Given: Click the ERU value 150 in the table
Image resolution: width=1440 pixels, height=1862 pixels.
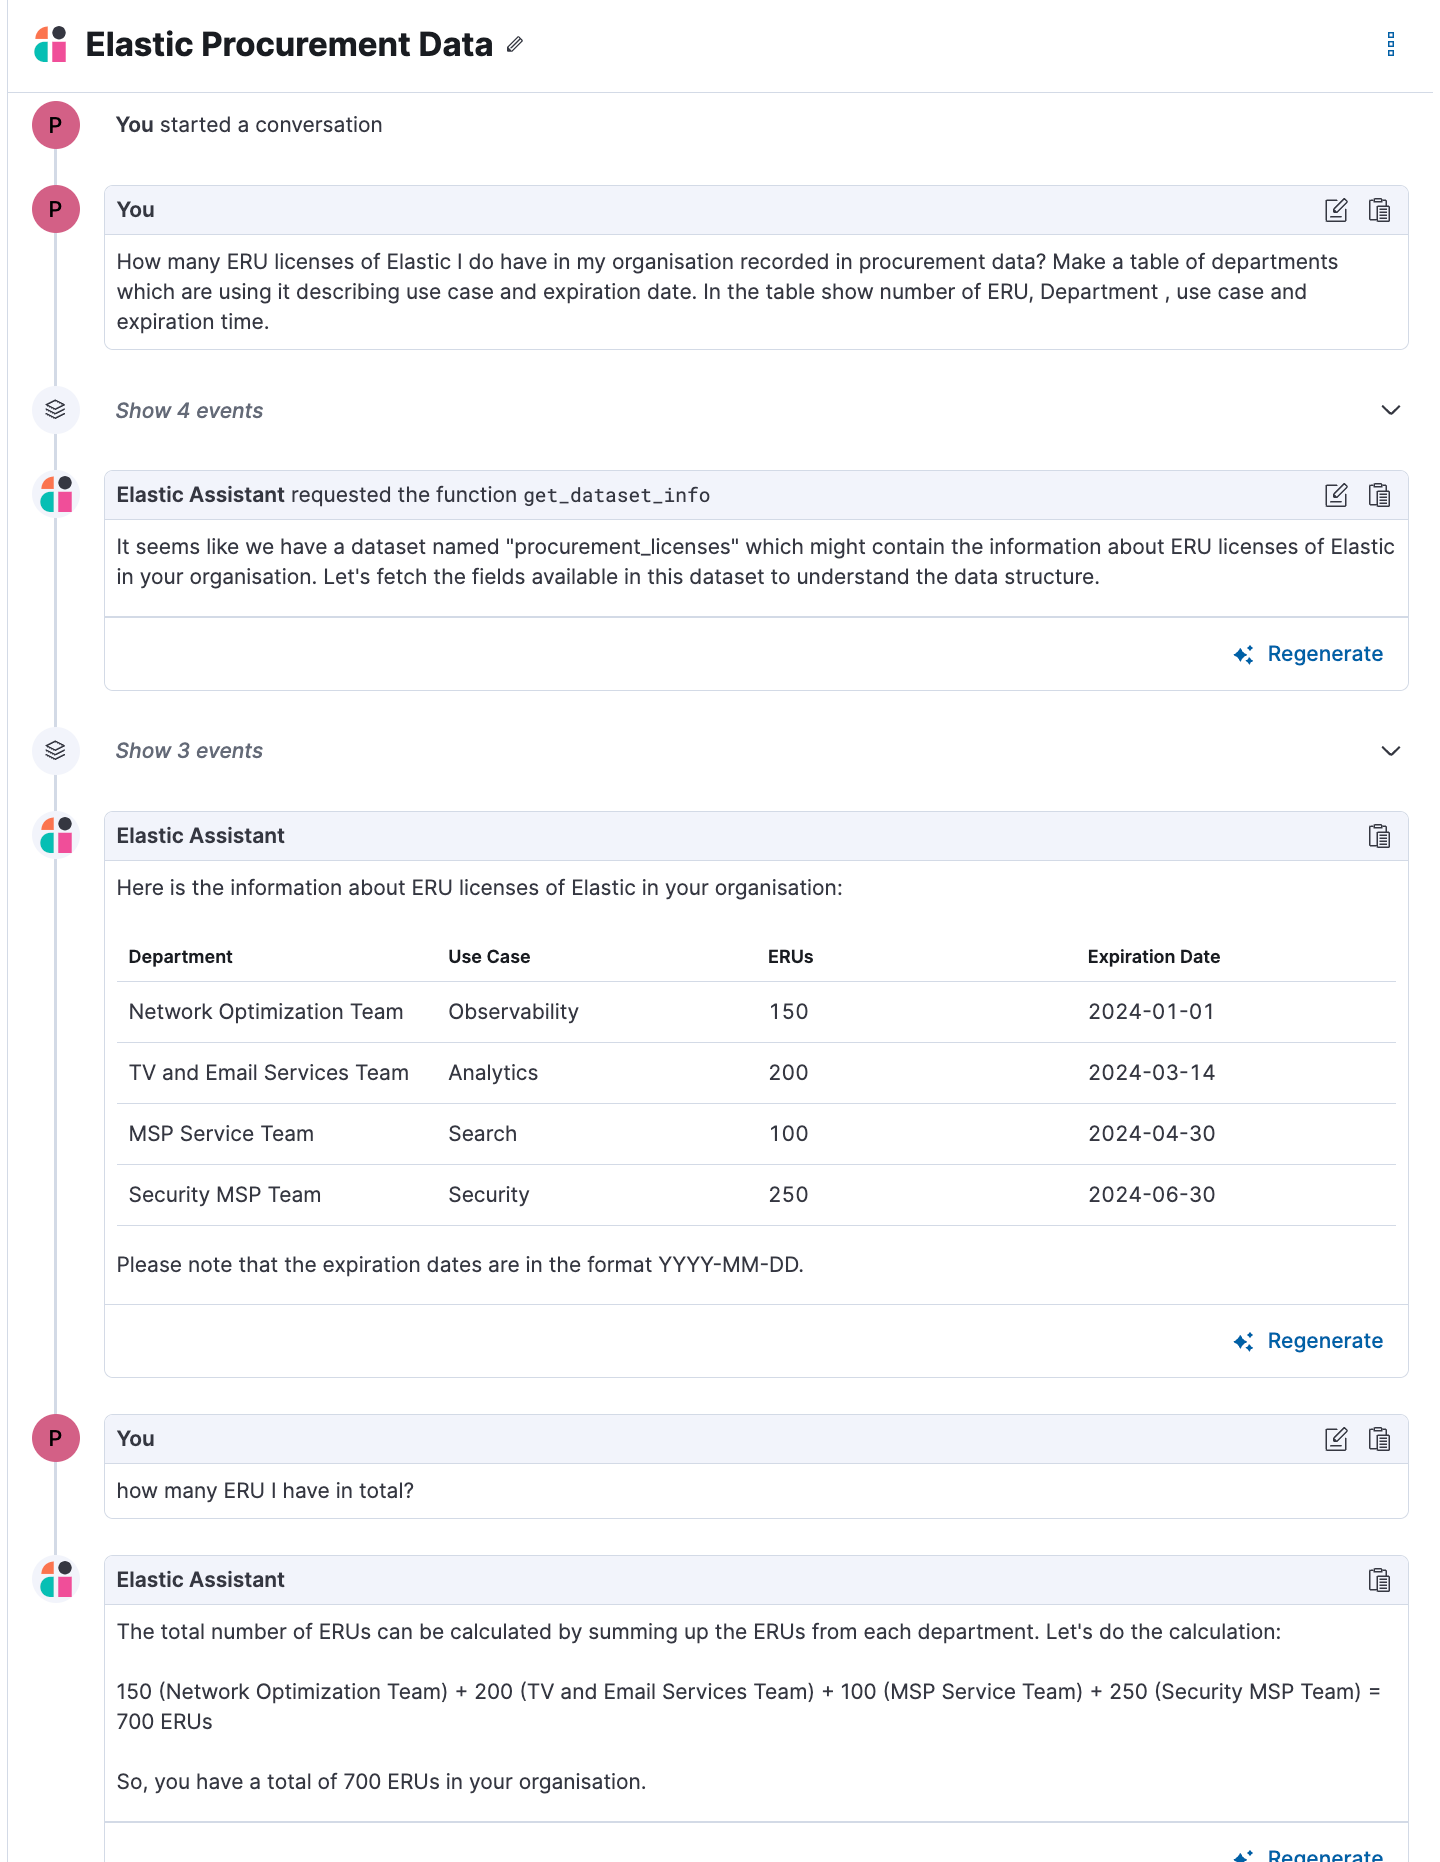Looking at the screenshot, I should (788, 1012).
